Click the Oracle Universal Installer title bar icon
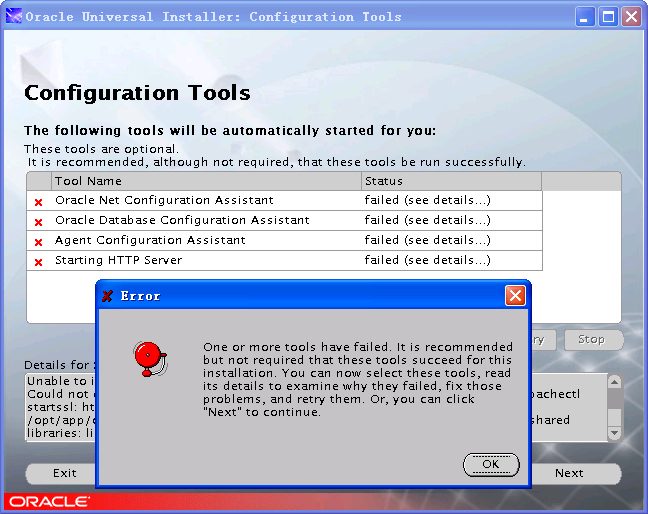The width and height of the screenshot is (648, 514). click(x=14, y=17)
